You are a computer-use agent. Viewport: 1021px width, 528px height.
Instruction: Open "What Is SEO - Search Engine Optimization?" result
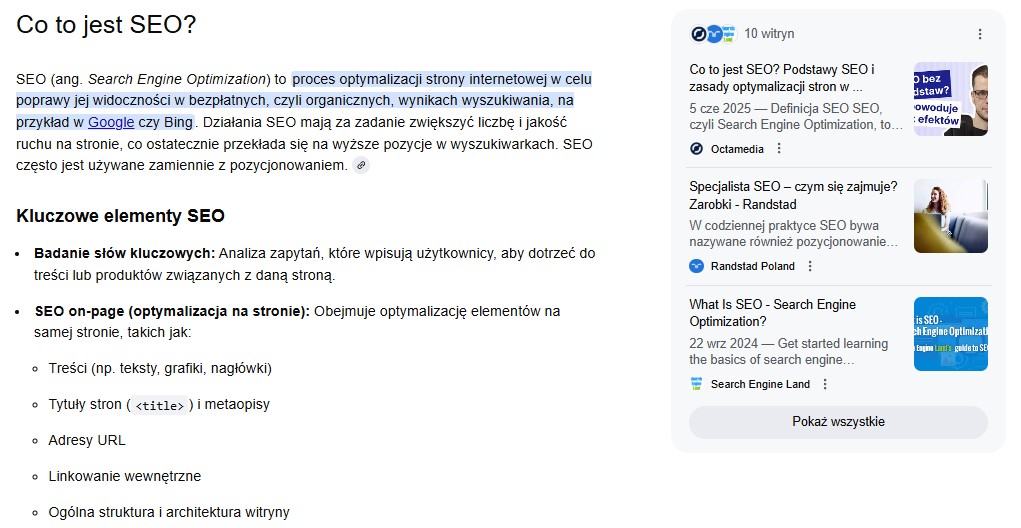tap(772, 312)
